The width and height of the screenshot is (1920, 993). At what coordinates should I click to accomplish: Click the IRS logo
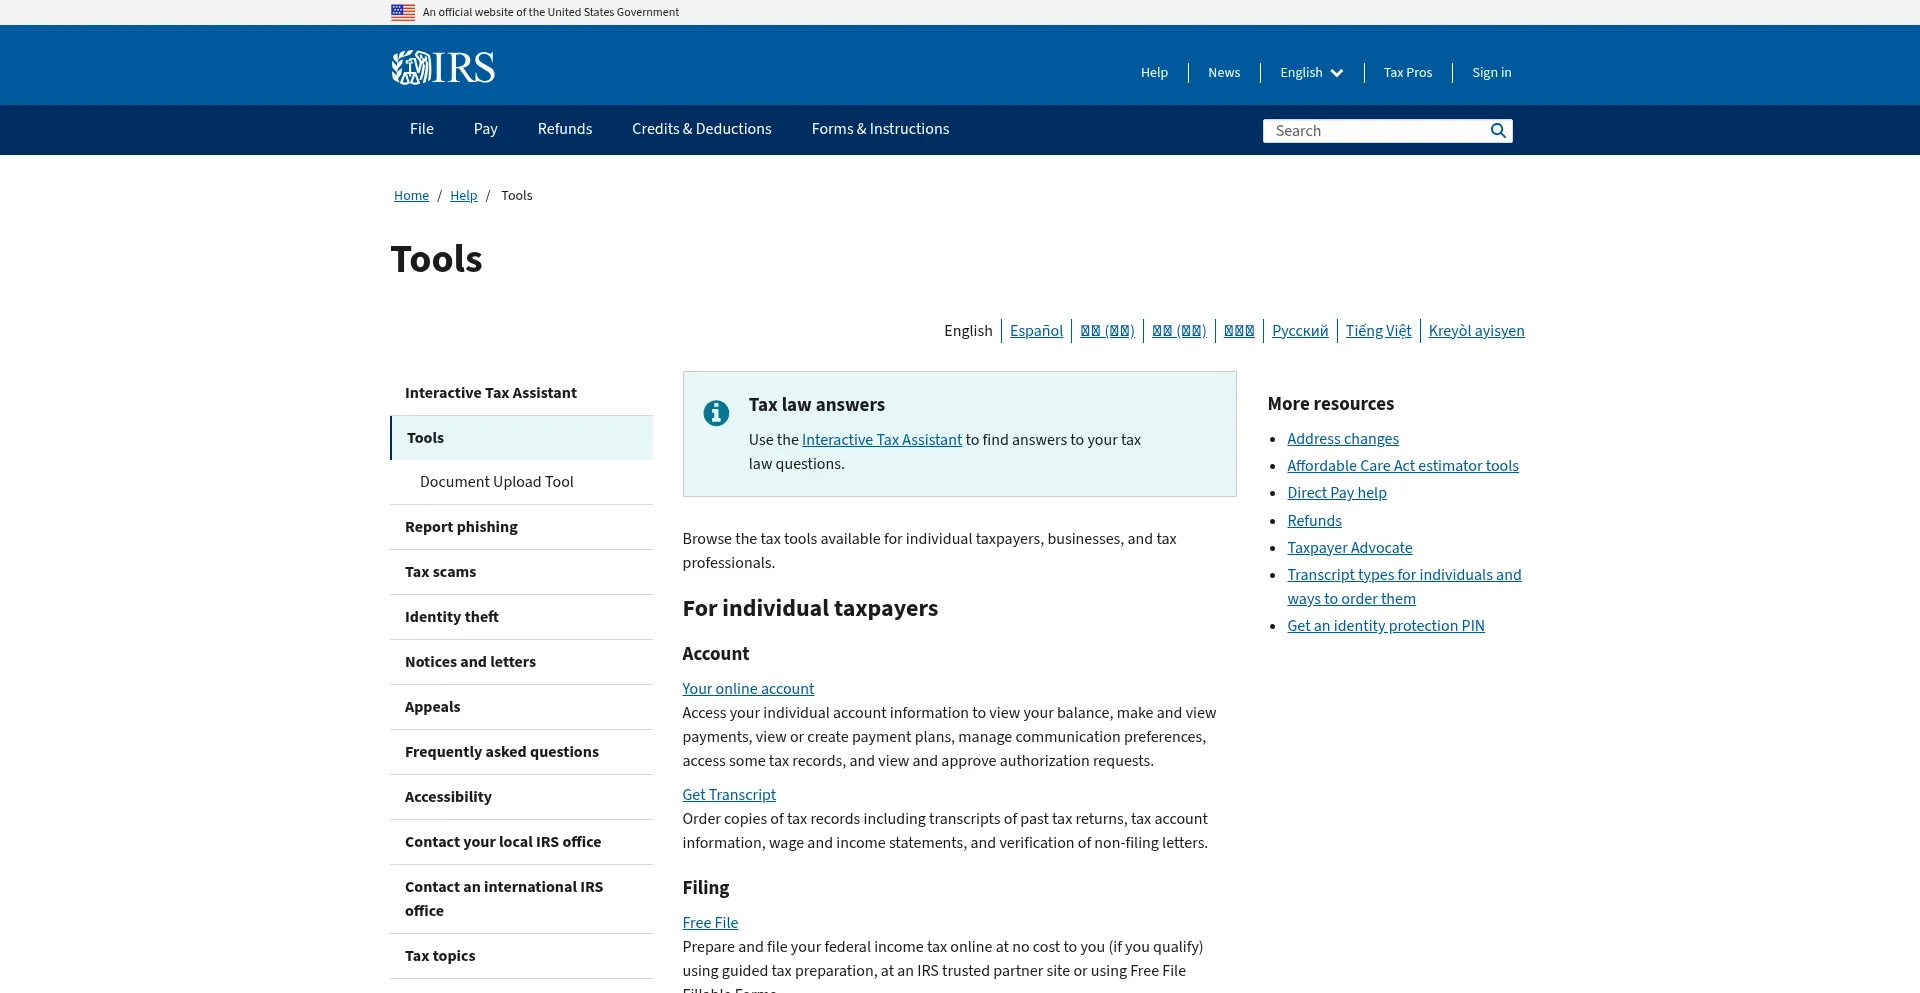tap(443, 68)
